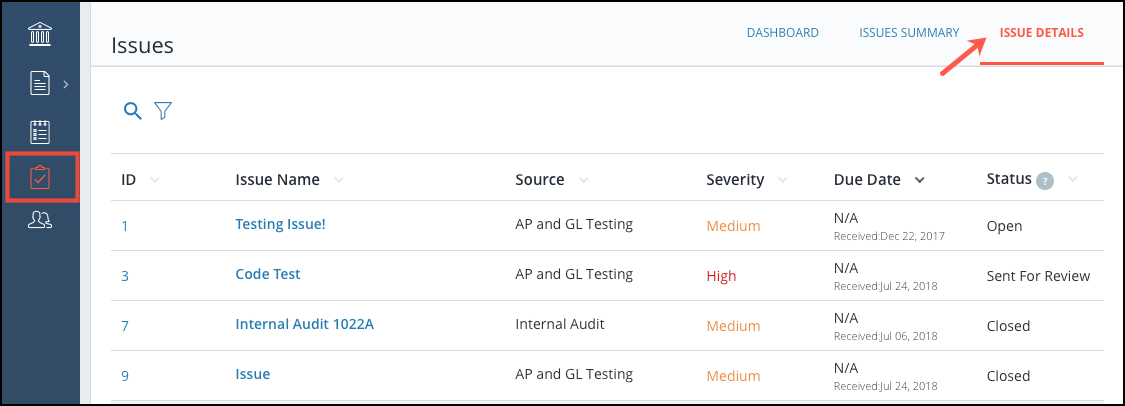
Task: Open the Severity column dropdown arrow
Action: [x=783, y=180]
